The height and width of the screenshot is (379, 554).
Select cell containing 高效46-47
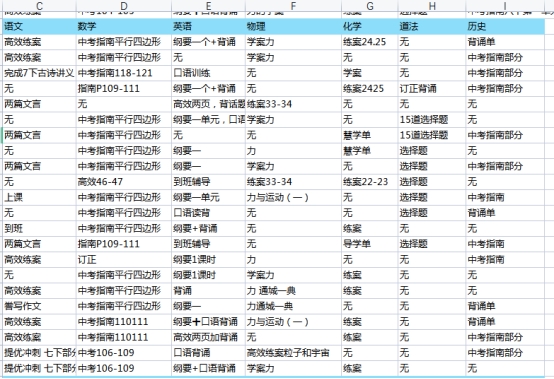pos(124,182)
